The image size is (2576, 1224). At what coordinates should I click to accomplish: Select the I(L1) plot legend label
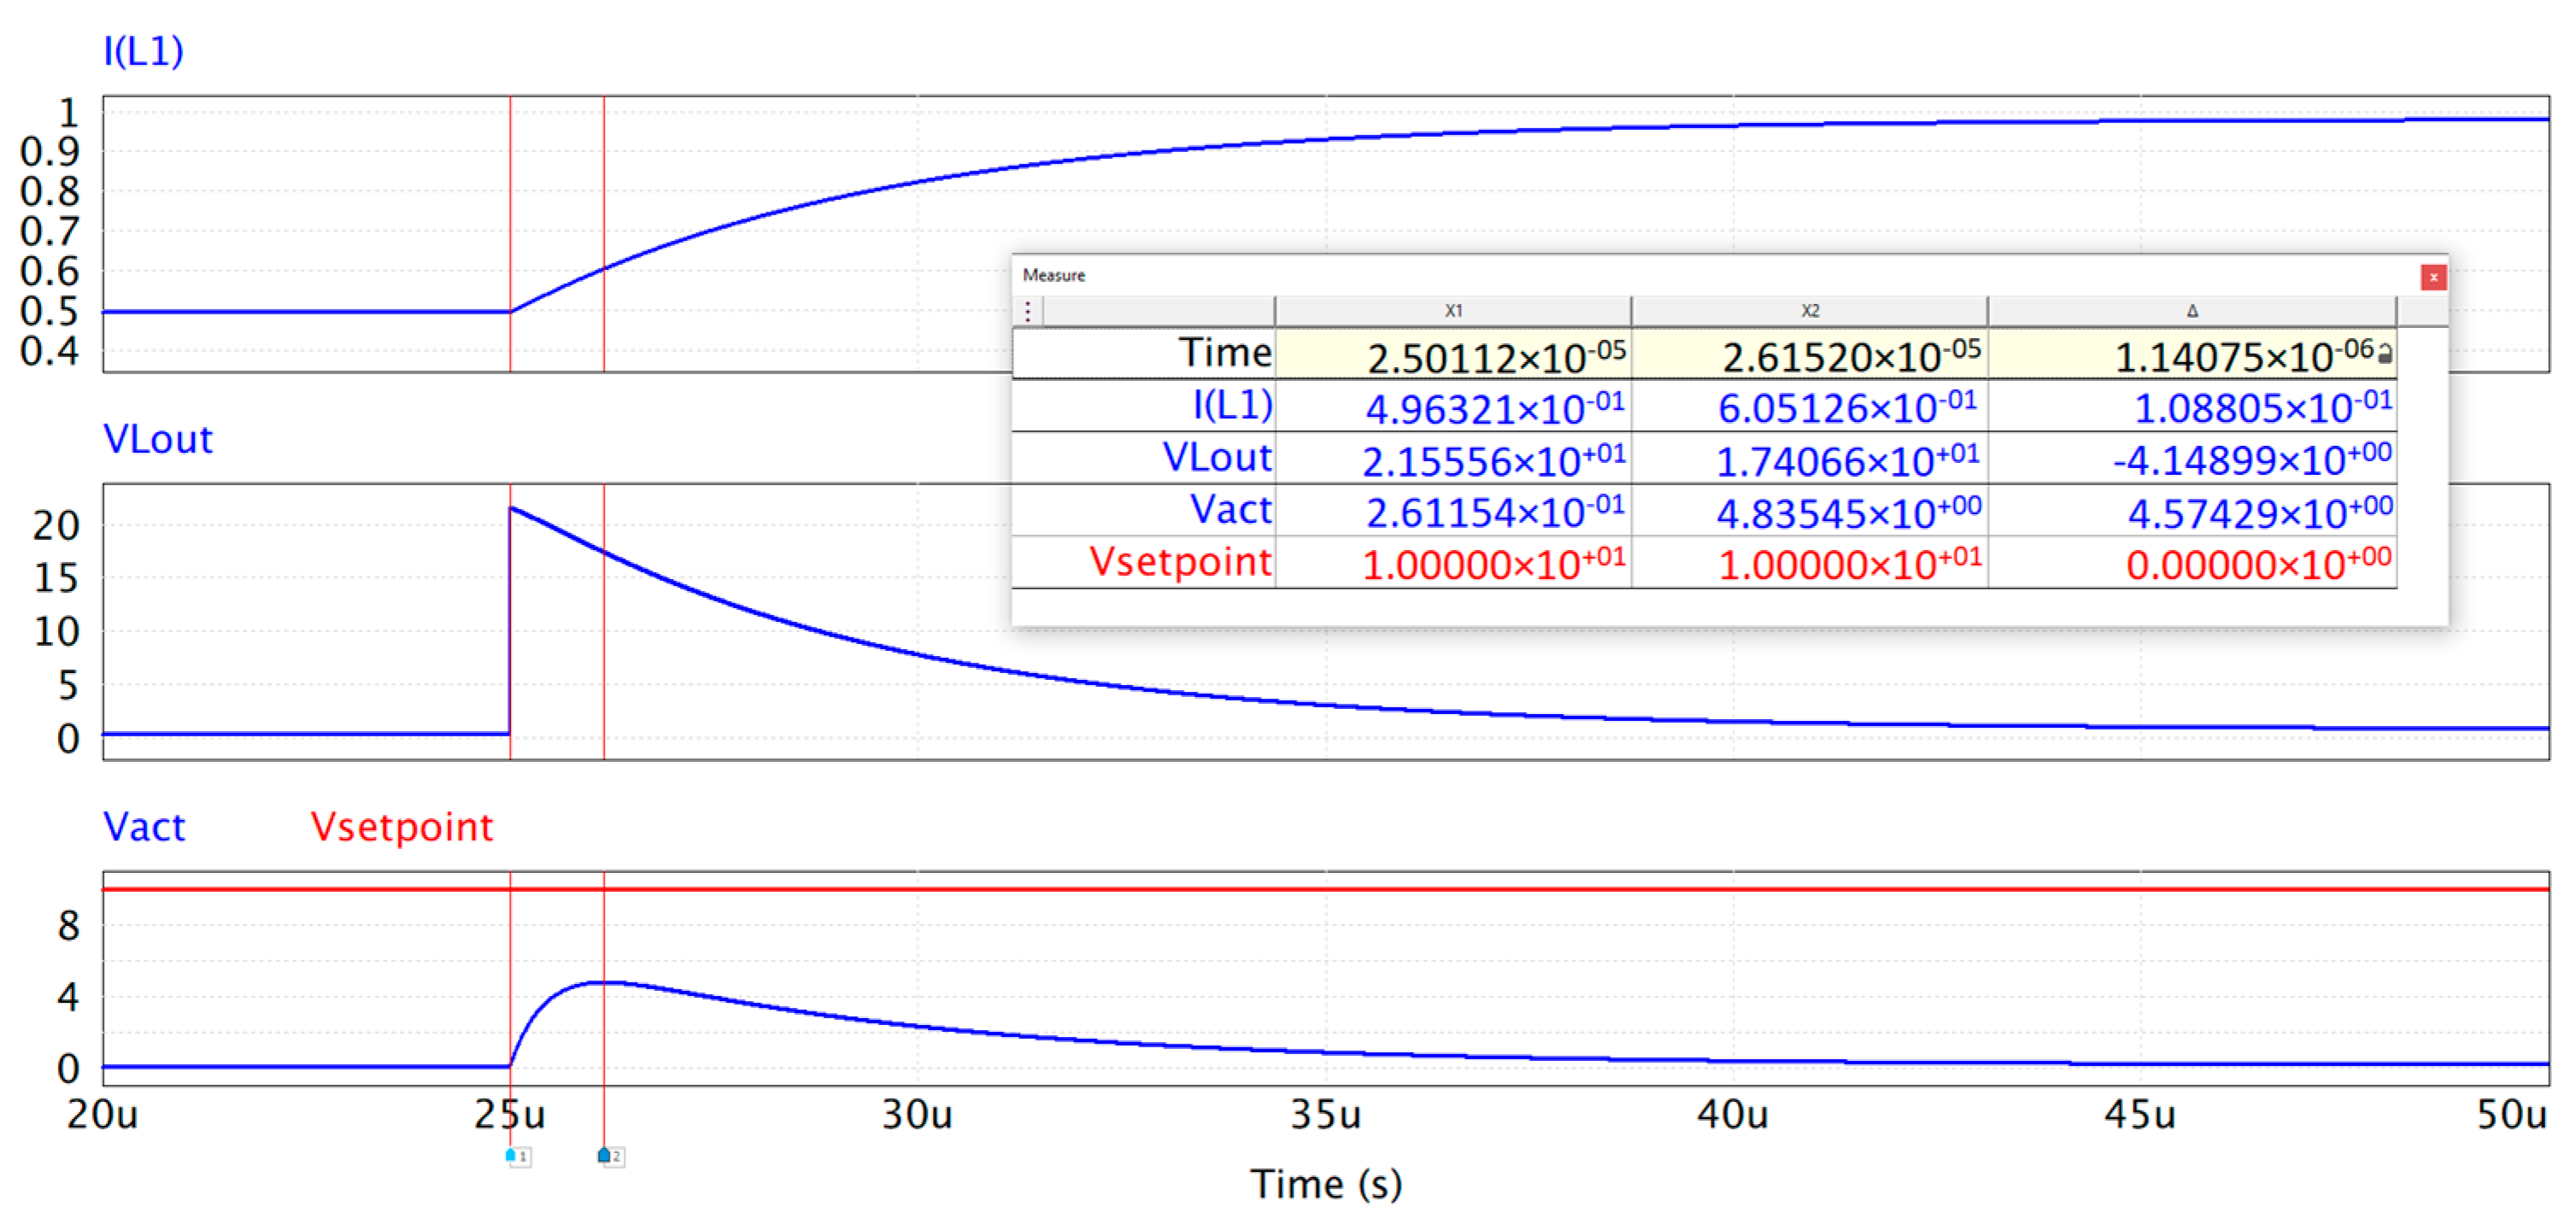(144, 50)
